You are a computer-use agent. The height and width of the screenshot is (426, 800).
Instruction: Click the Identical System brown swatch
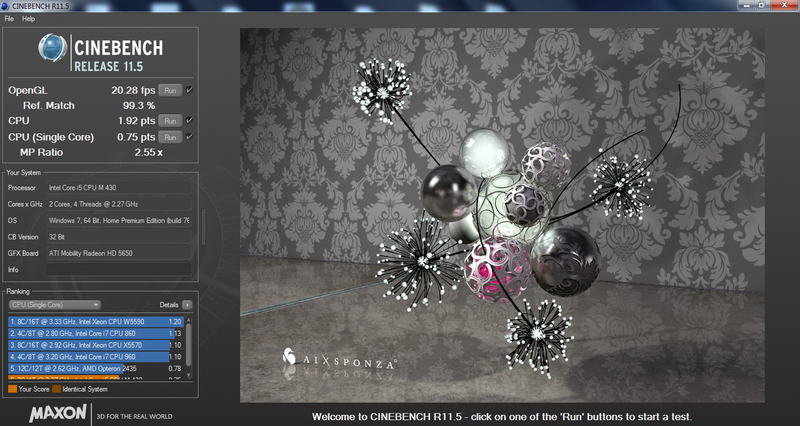(56, 389)
